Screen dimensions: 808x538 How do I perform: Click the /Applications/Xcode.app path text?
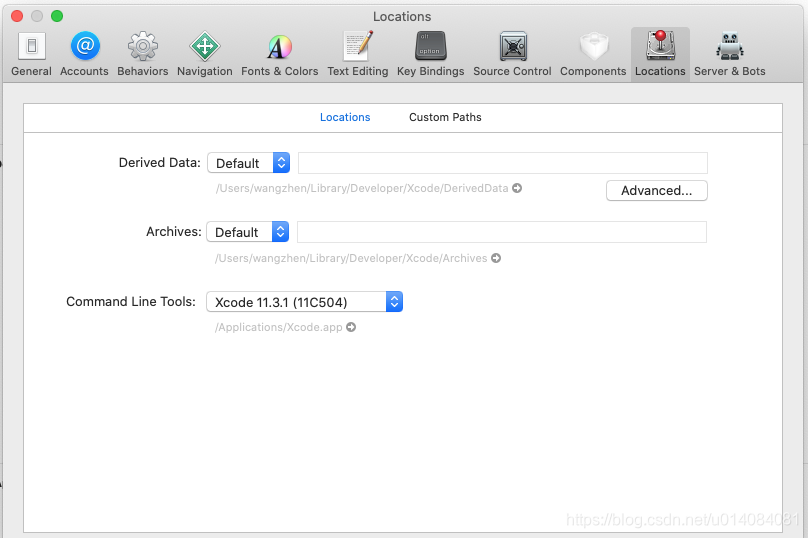[x=279, y=327]
